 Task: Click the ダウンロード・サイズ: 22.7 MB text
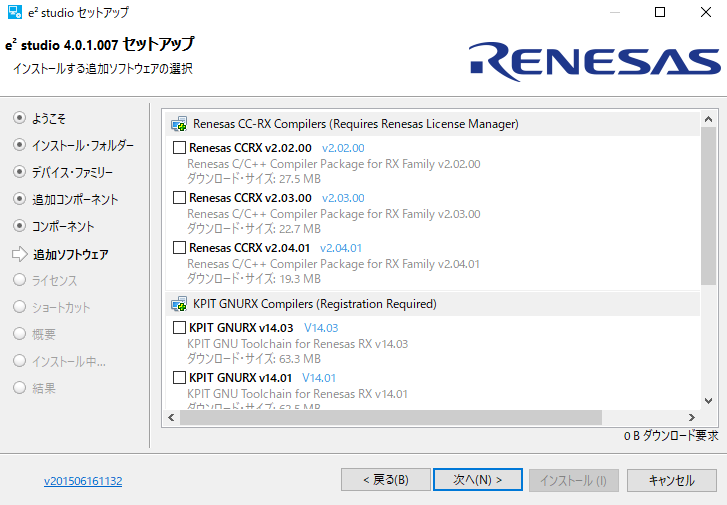pyautogui.click(x=254, y=229)
